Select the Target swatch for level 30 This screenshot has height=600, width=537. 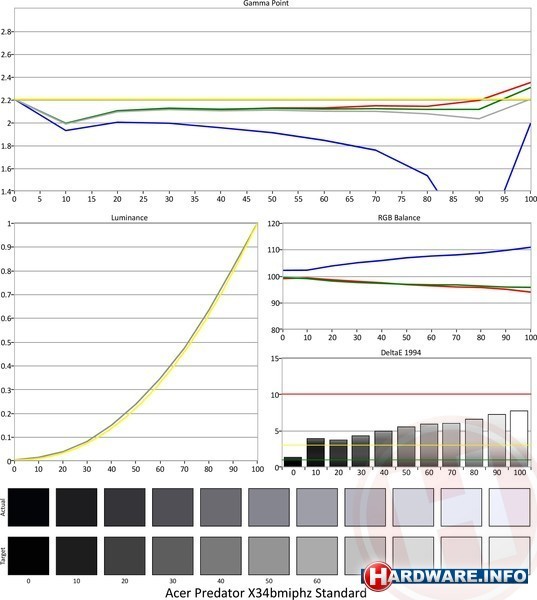point(173,556)
